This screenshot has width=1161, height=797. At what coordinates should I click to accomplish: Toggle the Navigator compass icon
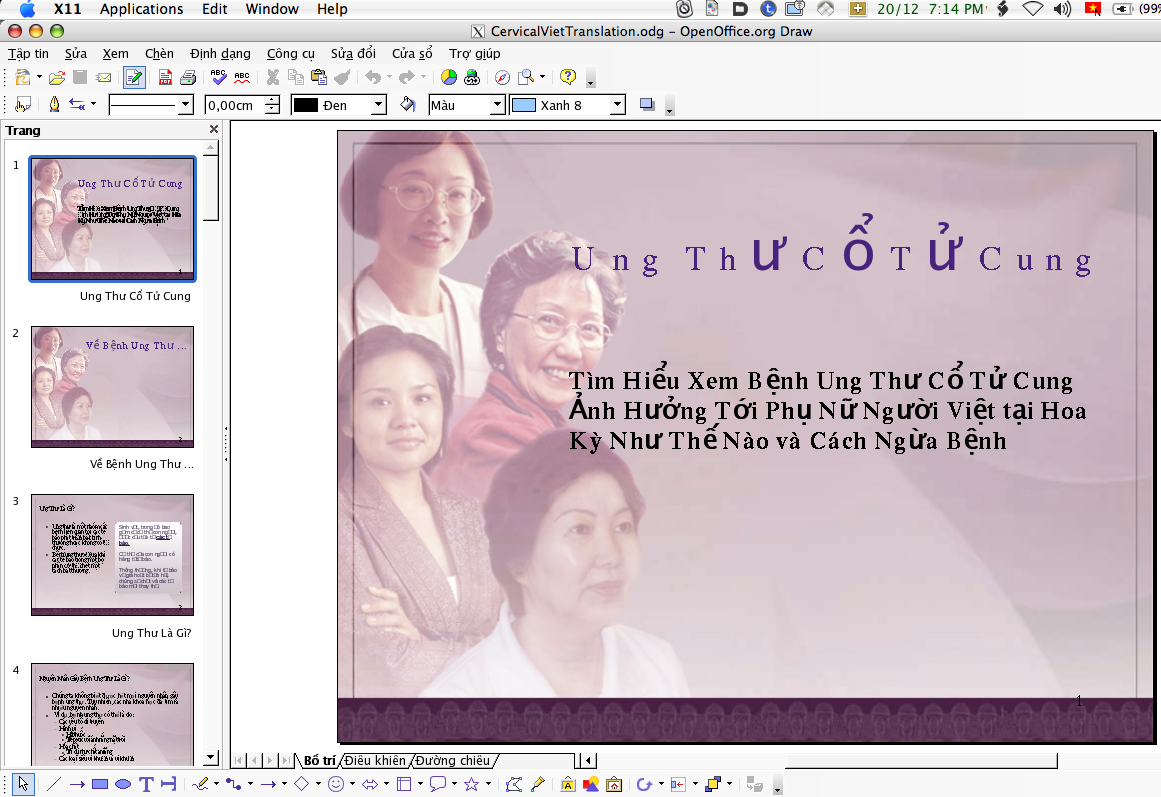pyautogui.click(x=502, y=77)
